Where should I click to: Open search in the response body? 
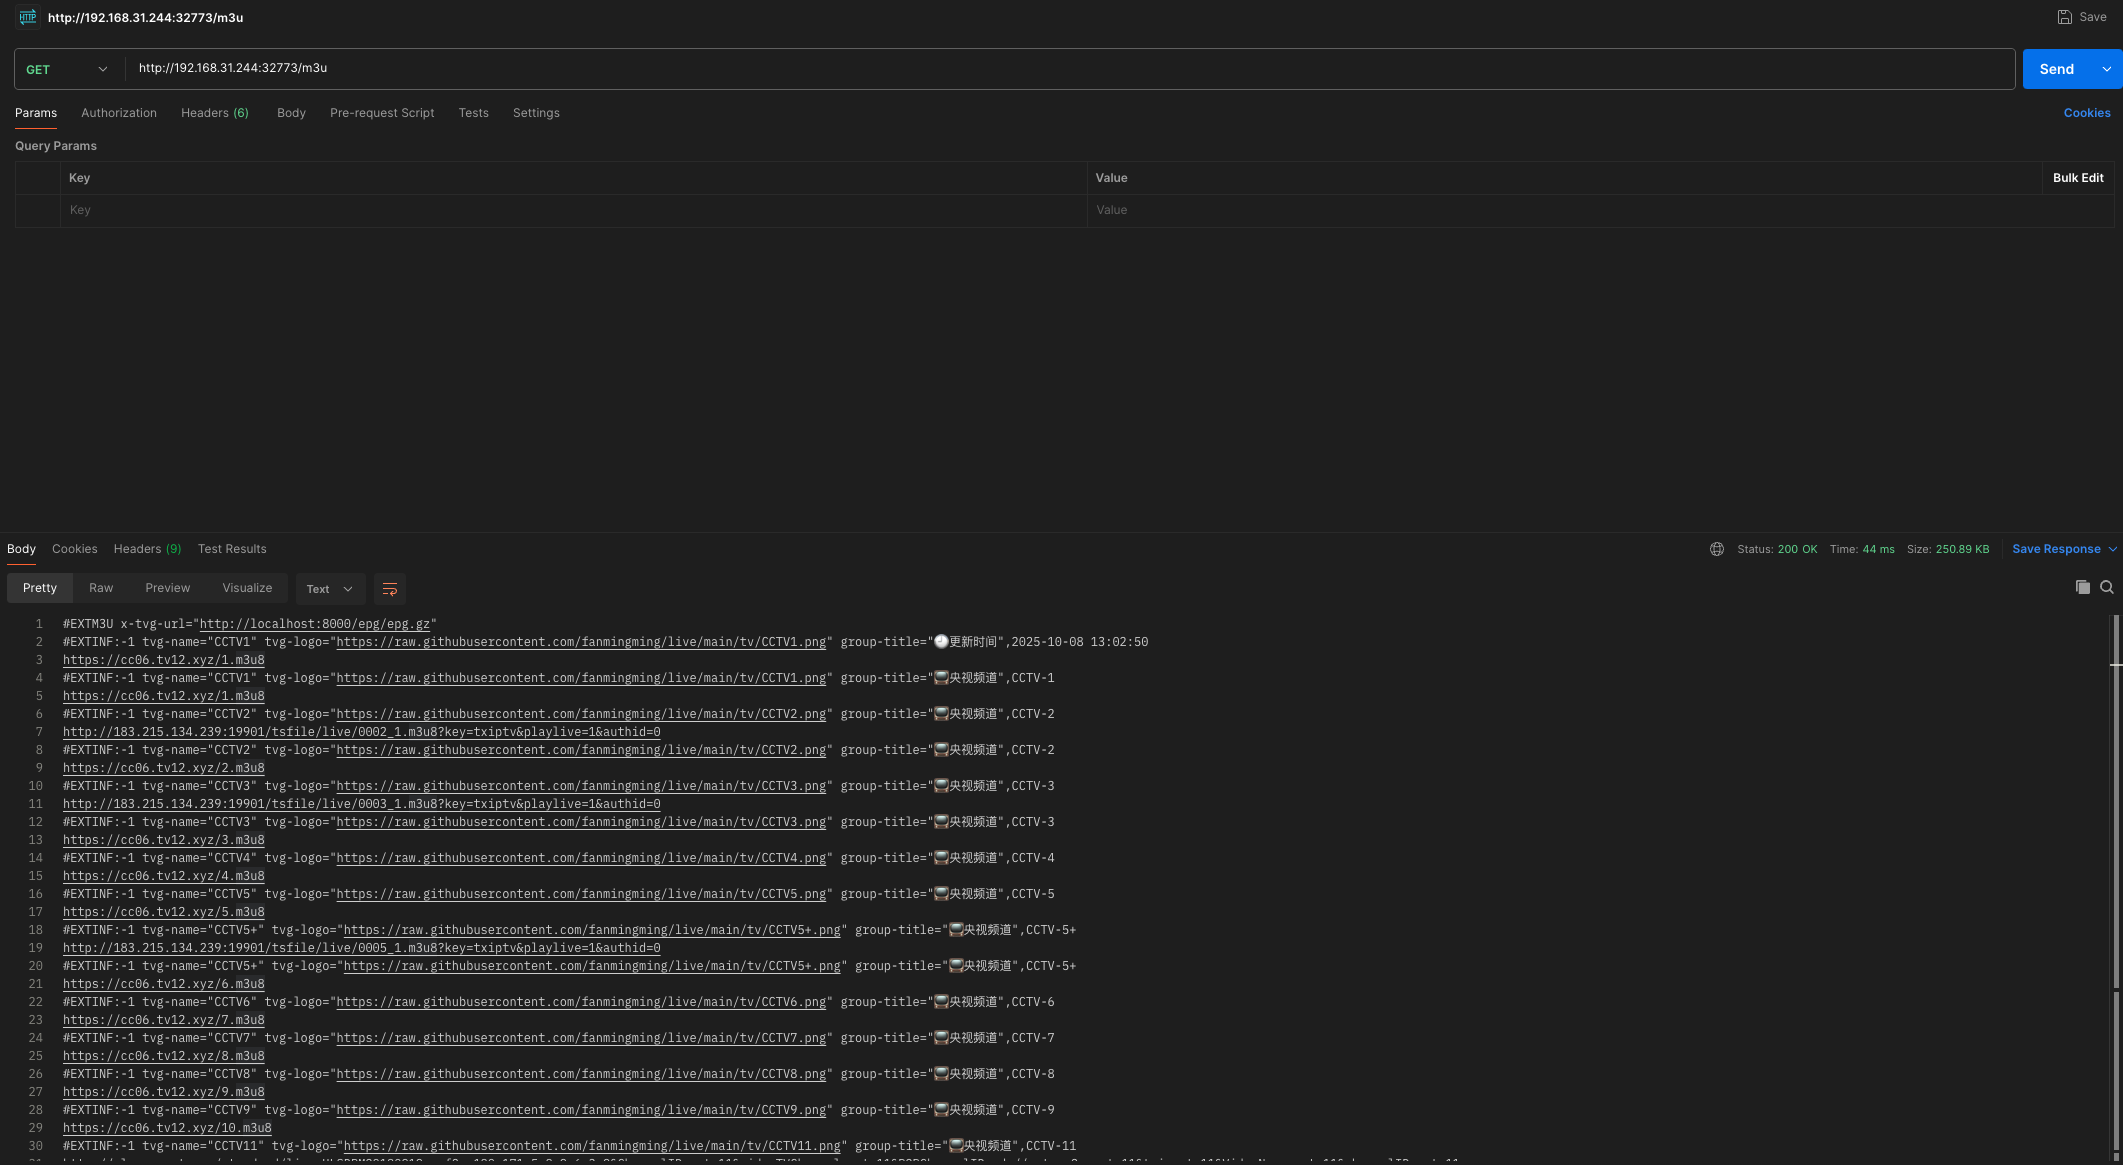[2107, 588]
